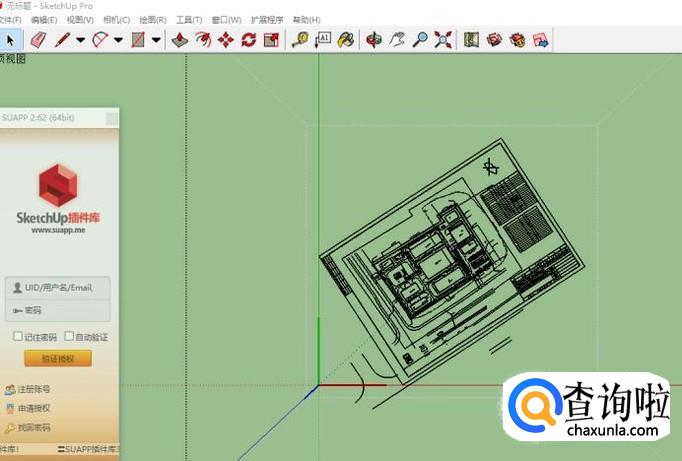Select the Text label tool
The height and width of the screenshot is (461, 682).
tap(323, 40)
